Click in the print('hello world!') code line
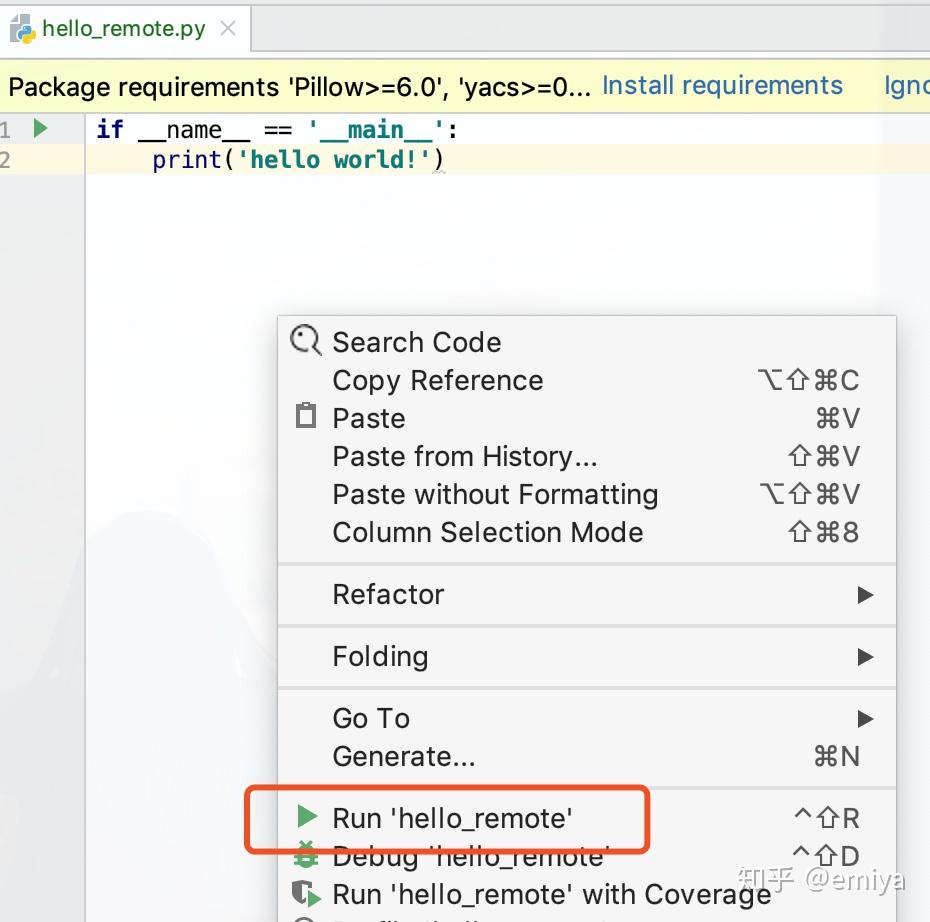930x922 pixels. pyautogui.click(x=298, y=160)
